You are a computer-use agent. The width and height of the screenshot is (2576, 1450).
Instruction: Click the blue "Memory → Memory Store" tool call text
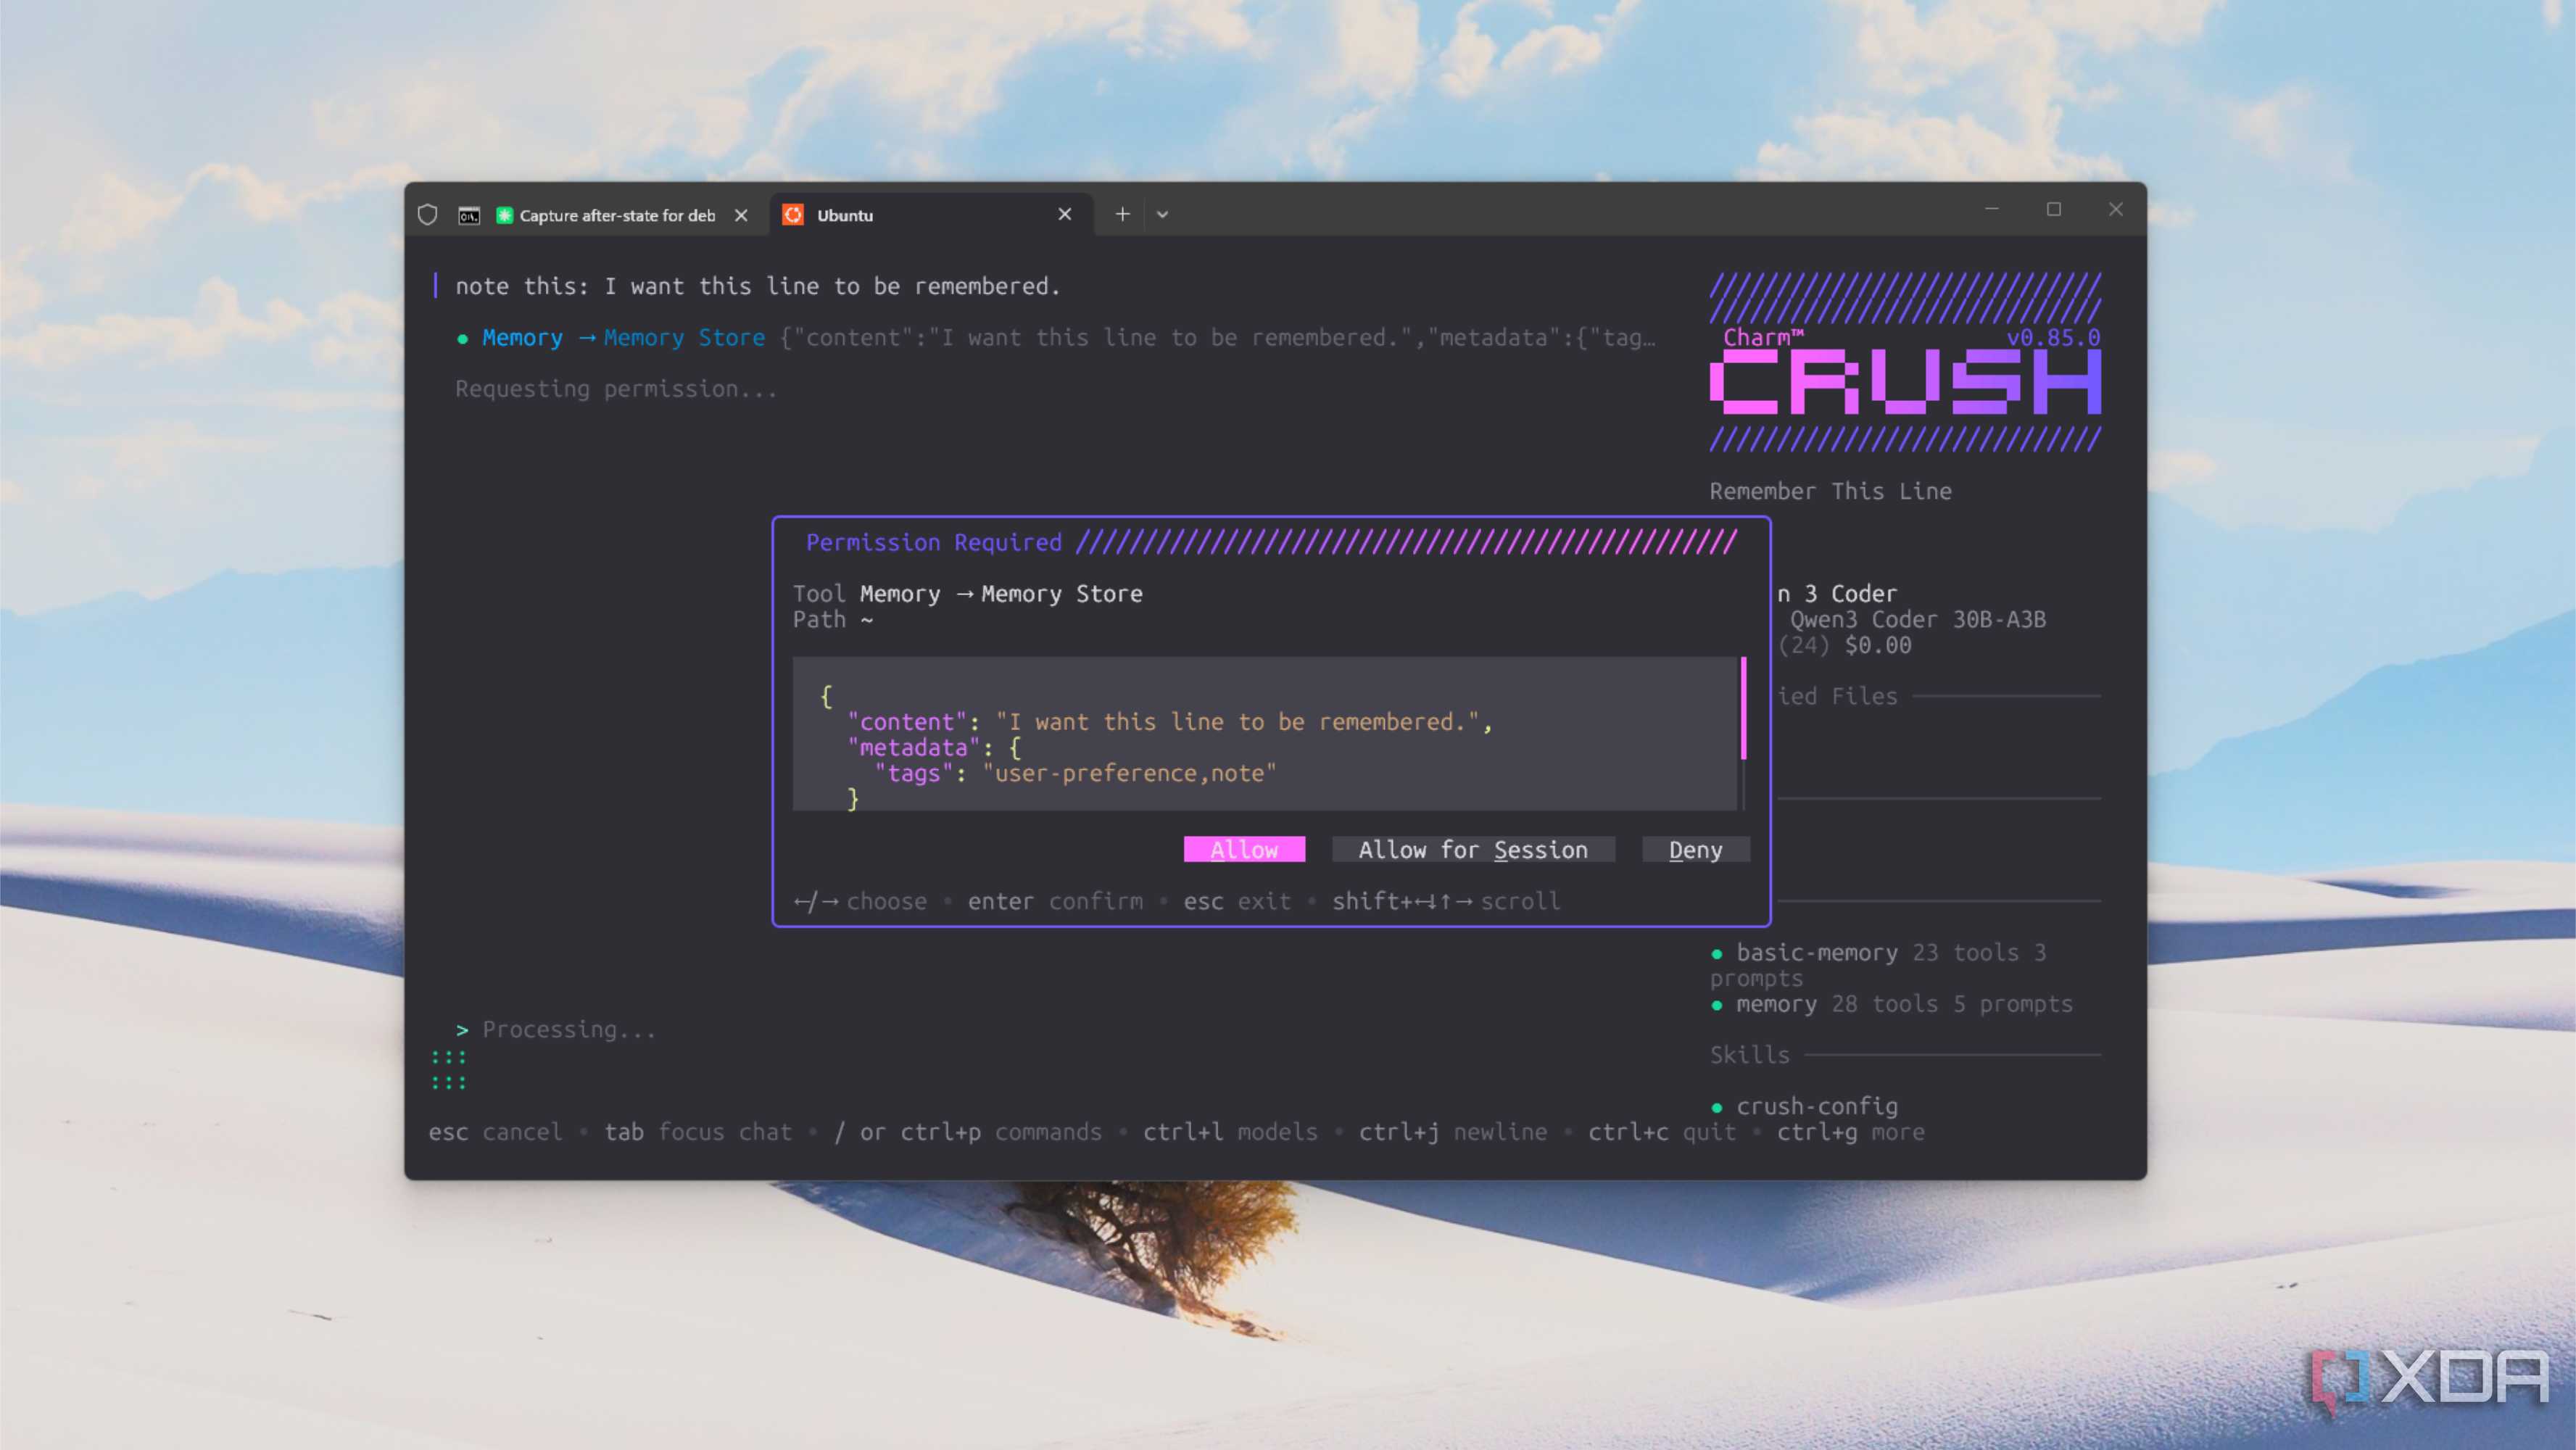click(624, 338)
